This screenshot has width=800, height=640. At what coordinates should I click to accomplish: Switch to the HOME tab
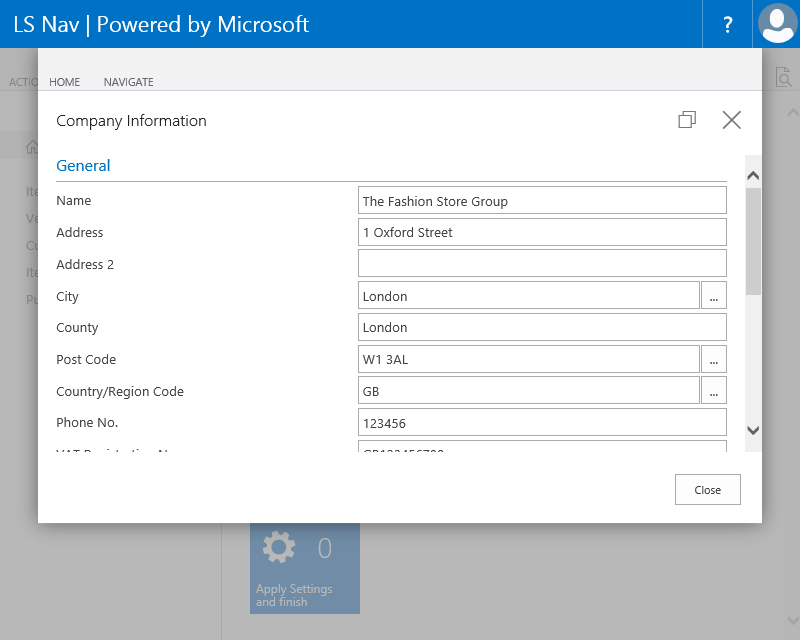click(x=65, y=82)
